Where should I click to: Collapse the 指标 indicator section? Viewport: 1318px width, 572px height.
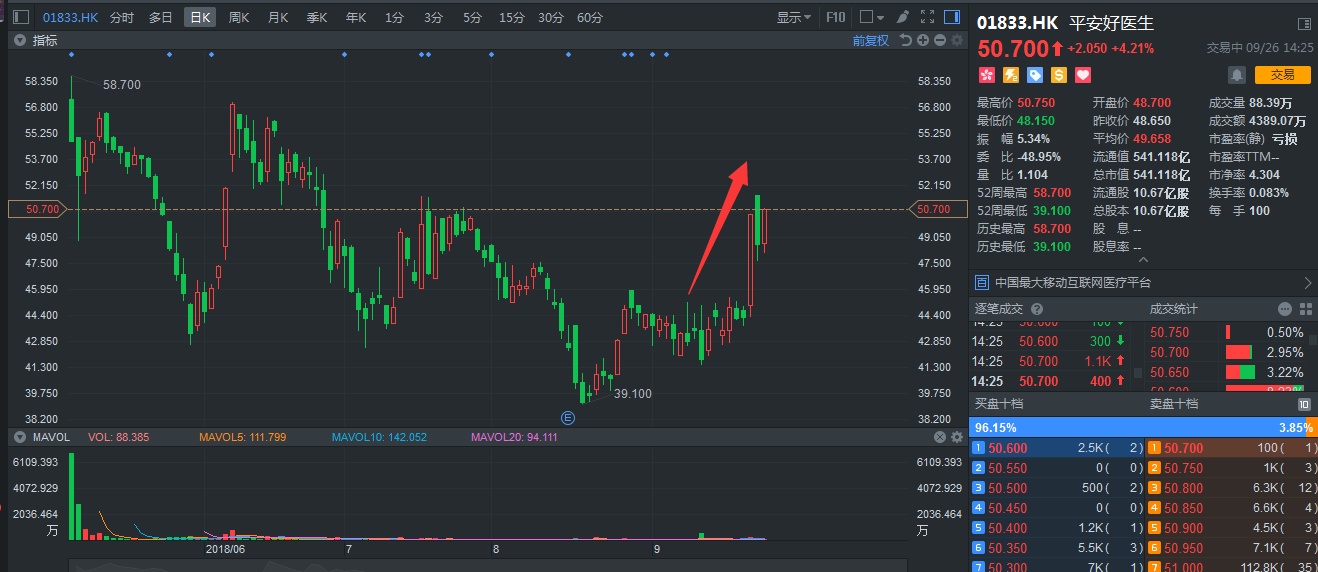click(20, 40)
